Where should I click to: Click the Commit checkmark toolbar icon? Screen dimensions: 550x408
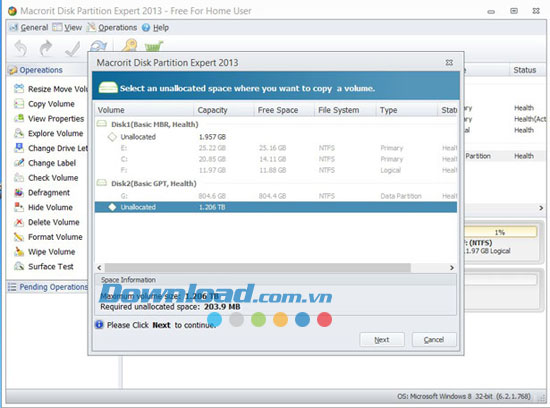[72, 48]
